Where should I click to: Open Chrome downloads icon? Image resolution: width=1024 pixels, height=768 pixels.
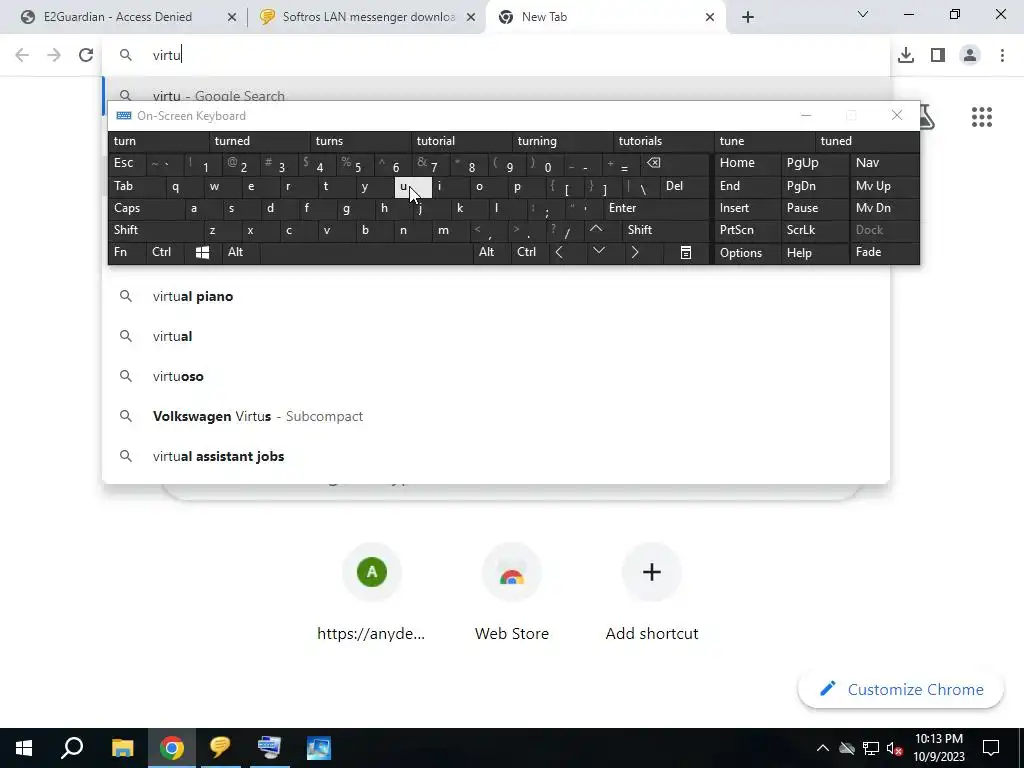(905, 55)
